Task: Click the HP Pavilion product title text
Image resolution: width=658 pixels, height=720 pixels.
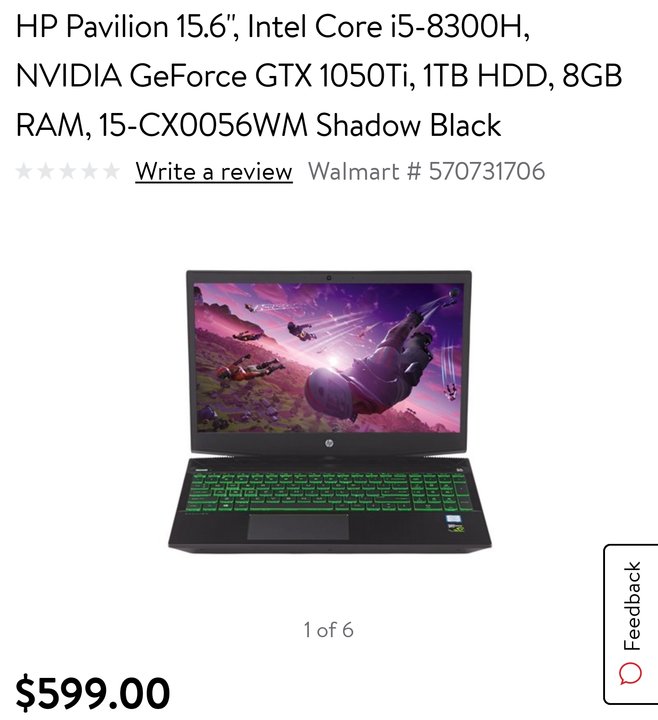Action: [x=319, y=76]
